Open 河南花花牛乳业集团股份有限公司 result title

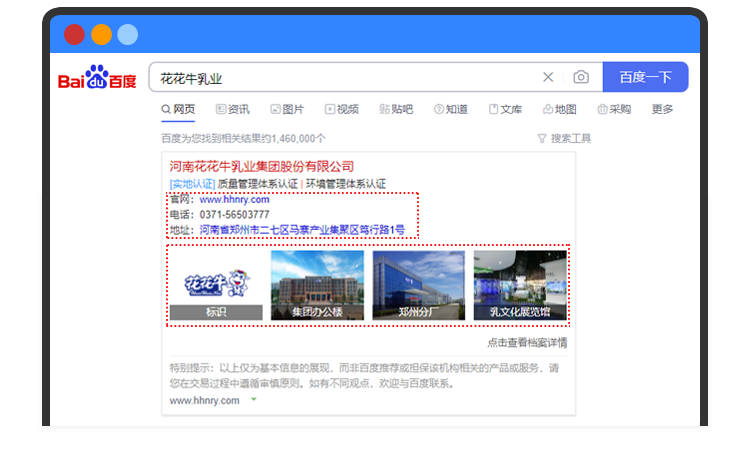262,166
